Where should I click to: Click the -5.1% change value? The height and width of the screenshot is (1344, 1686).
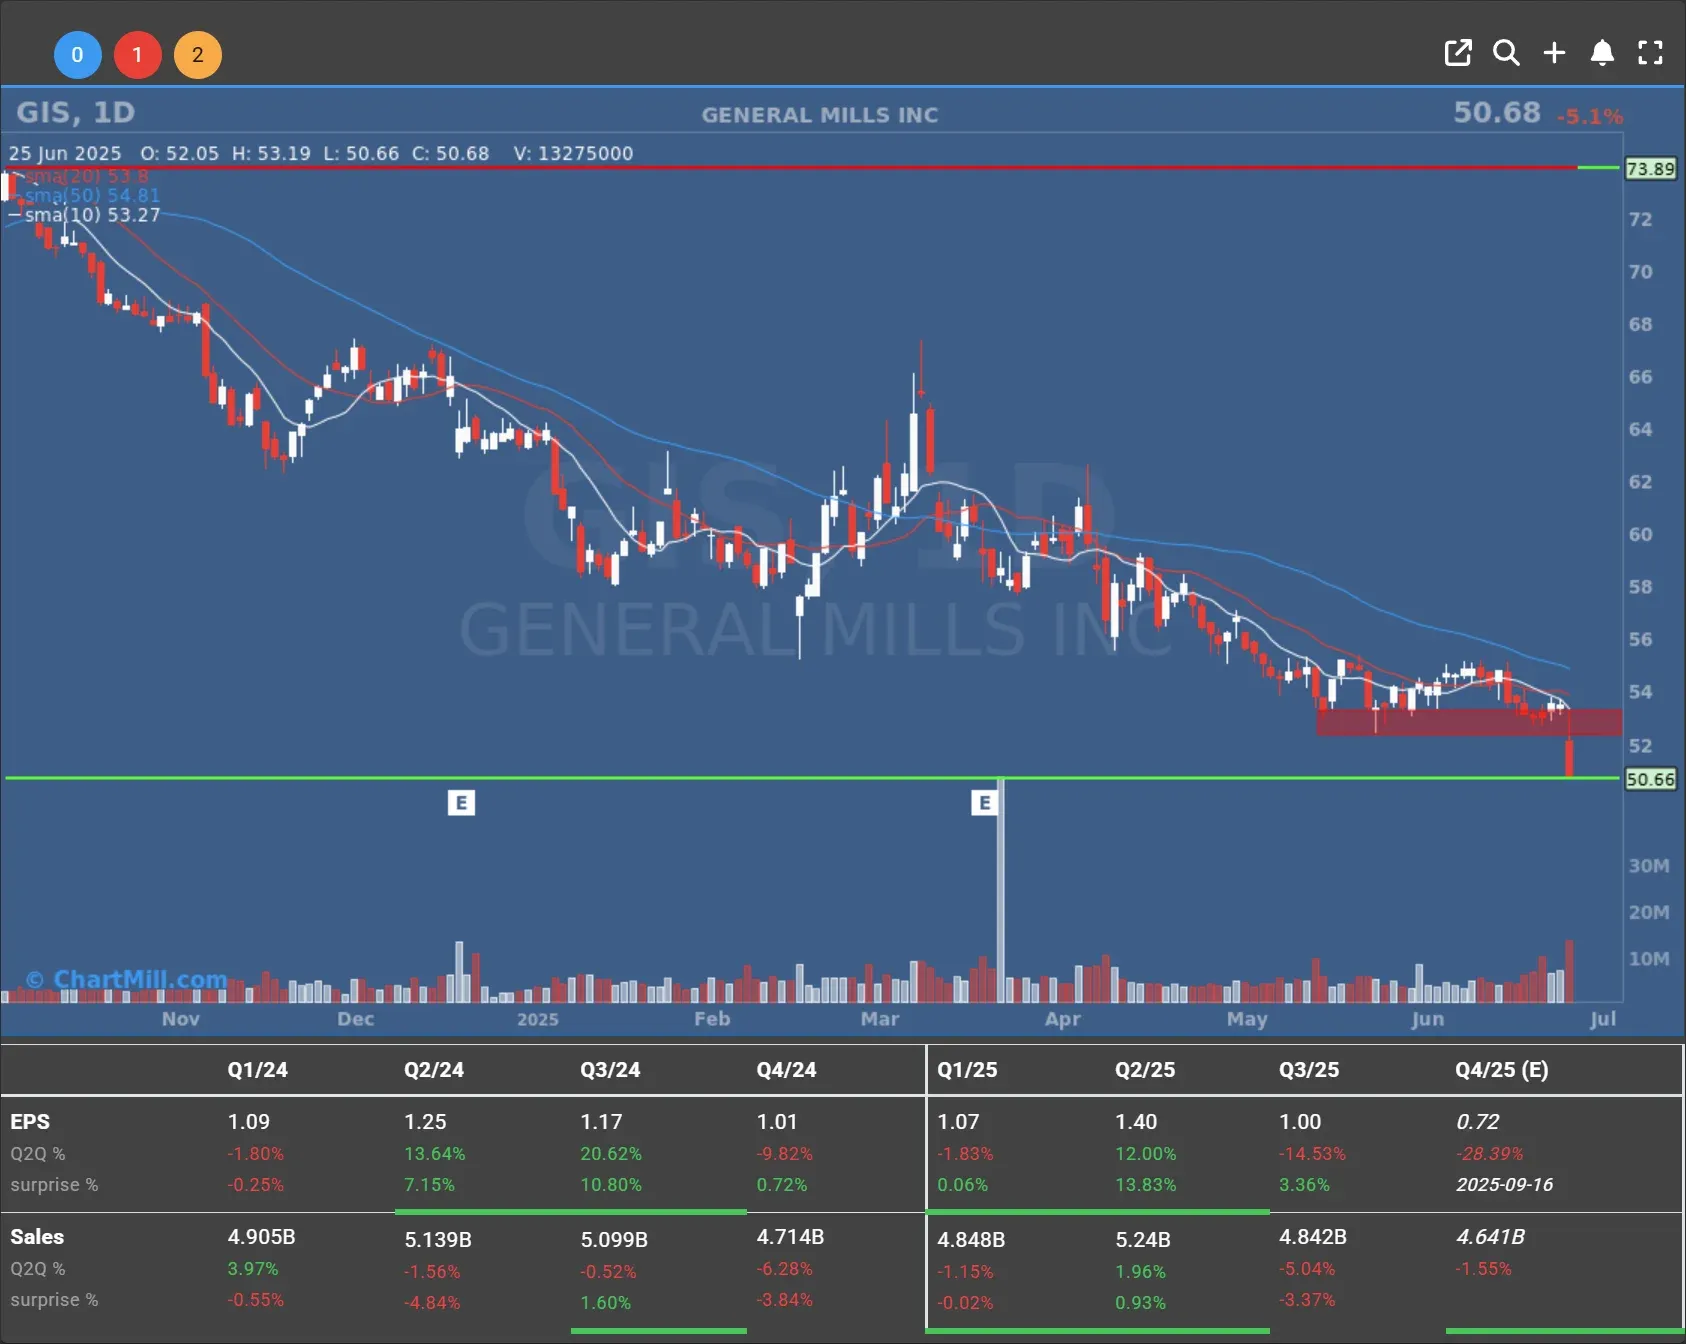pyautogui.click(x=1590, y=117)
